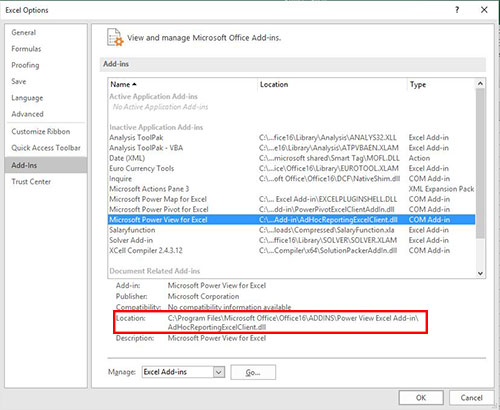
Task: Click the Help question mark icon
Action: click(457, 10)
